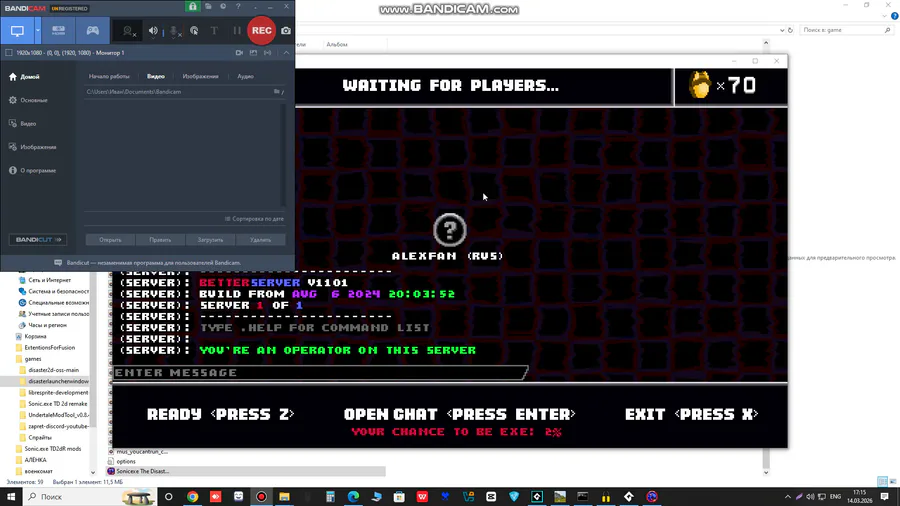Open Google Chrome from the taskbar
Image resolution: width=900 pixels, height=506 pixels.
(x=192, y=497)
